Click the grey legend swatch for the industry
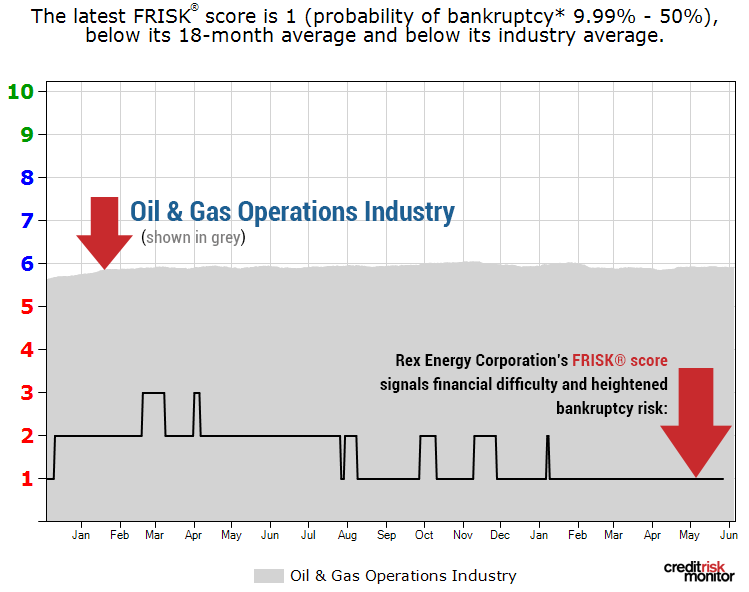 point(268,576)
